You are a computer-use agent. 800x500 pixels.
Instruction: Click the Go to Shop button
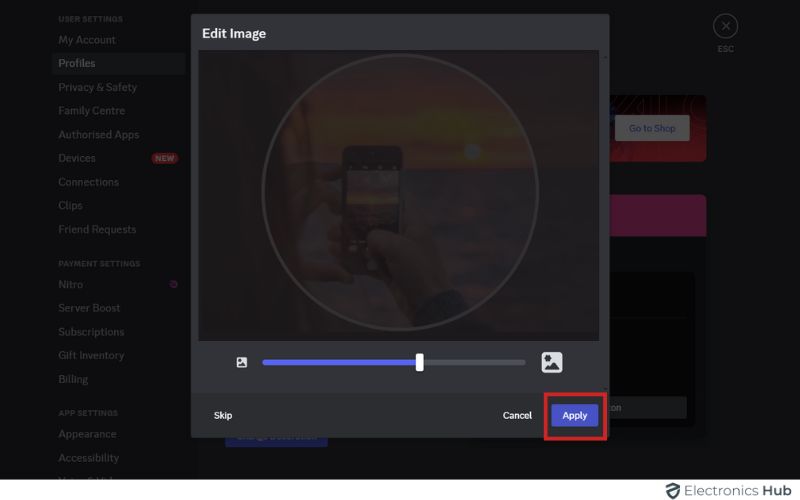652,128
